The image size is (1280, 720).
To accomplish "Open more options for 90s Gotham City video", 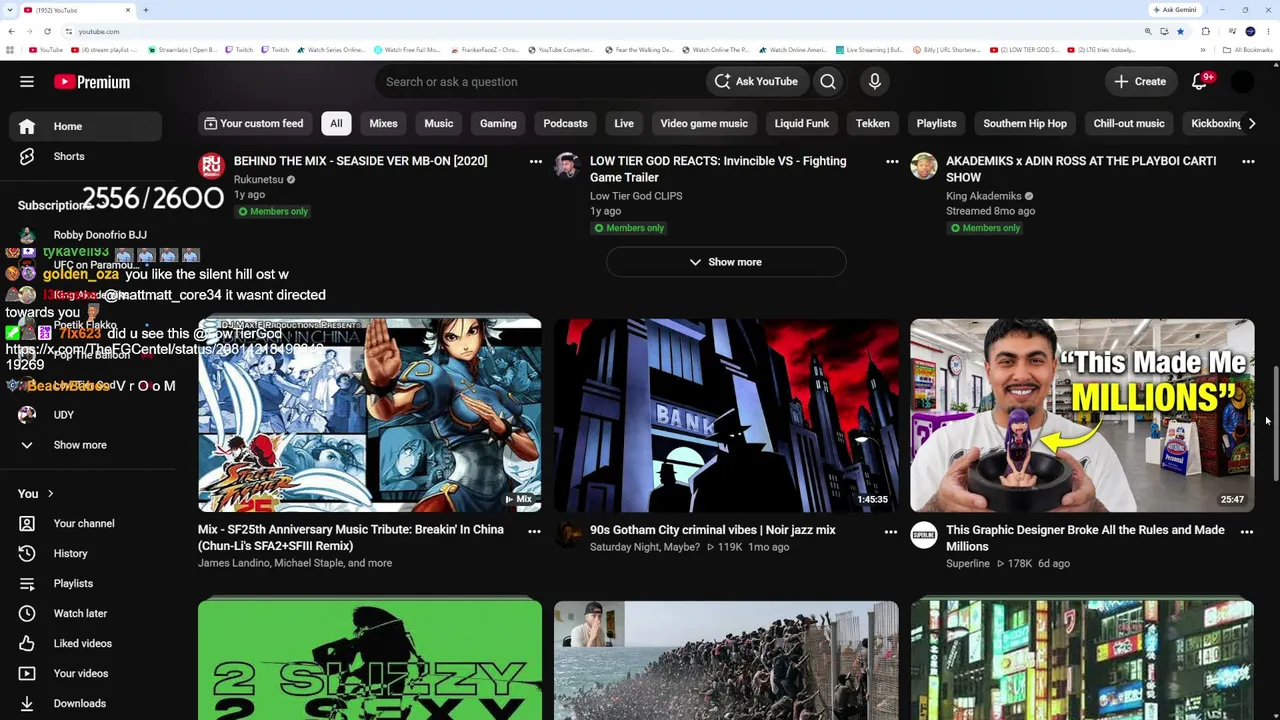I will point(891,531).
